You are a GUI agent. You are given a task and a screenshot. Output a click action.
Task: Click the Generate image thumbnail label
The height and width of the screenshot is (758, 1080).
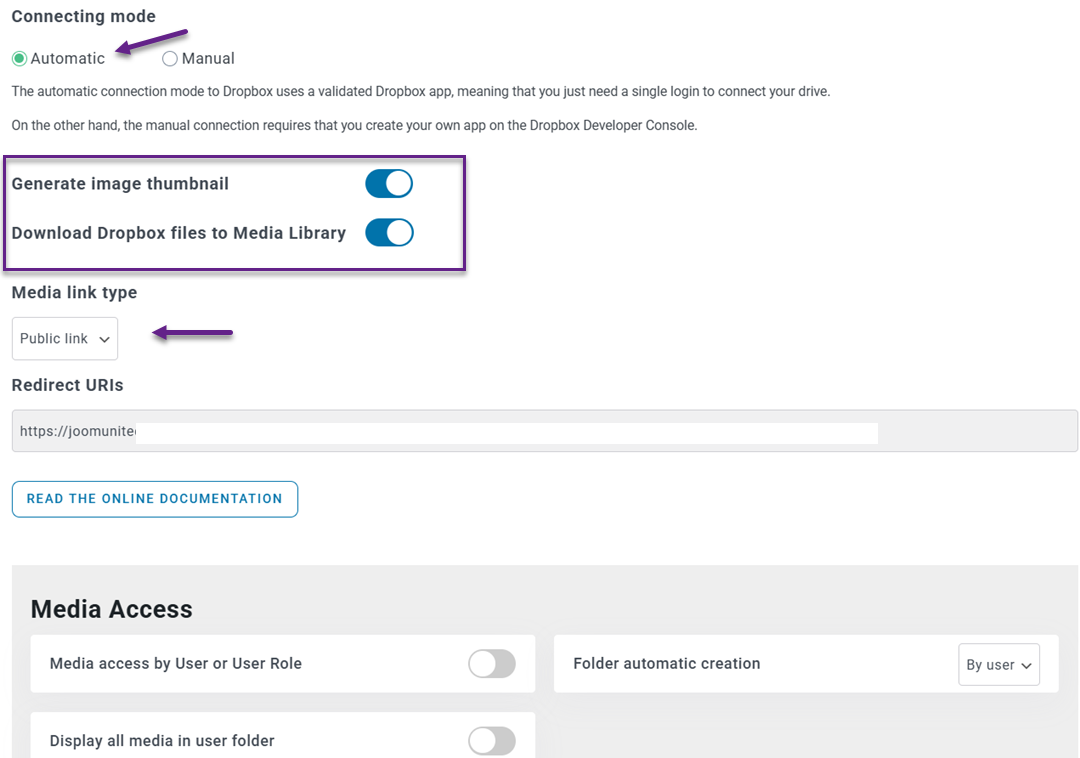[120, 183]
